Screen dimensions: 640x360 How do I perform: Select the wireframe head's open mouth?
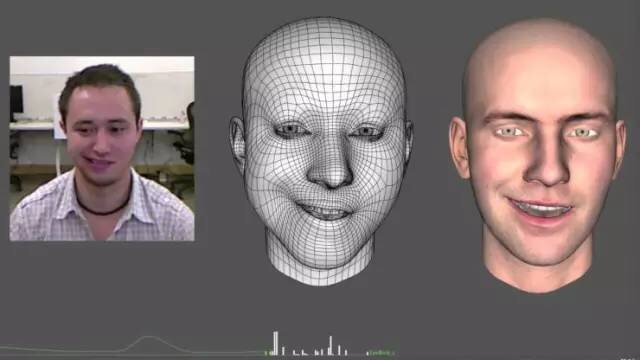coord(324,211)
